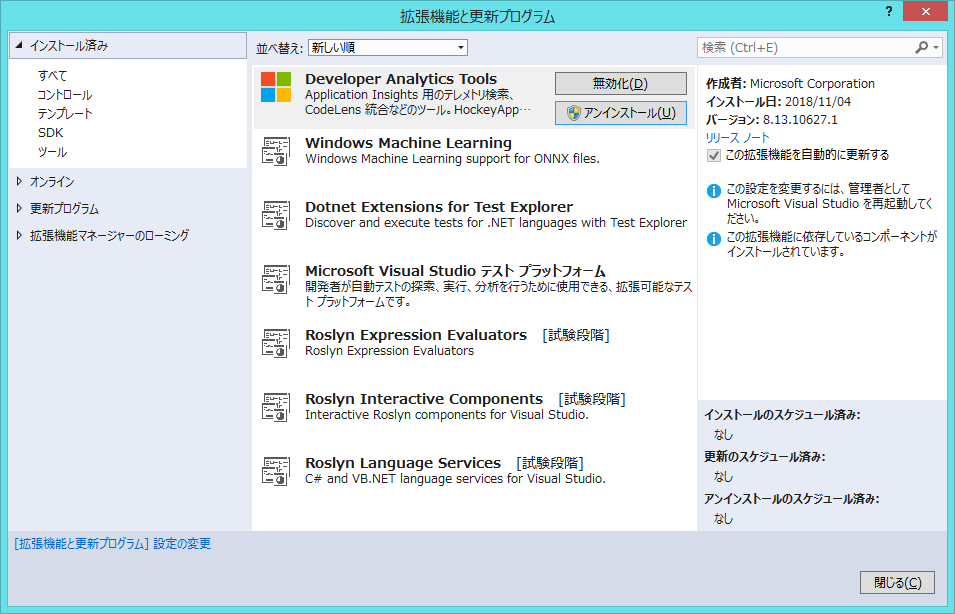The image size is (955, 614).
Task: Select Roslyn Language Services title
Action: point(403,462)
